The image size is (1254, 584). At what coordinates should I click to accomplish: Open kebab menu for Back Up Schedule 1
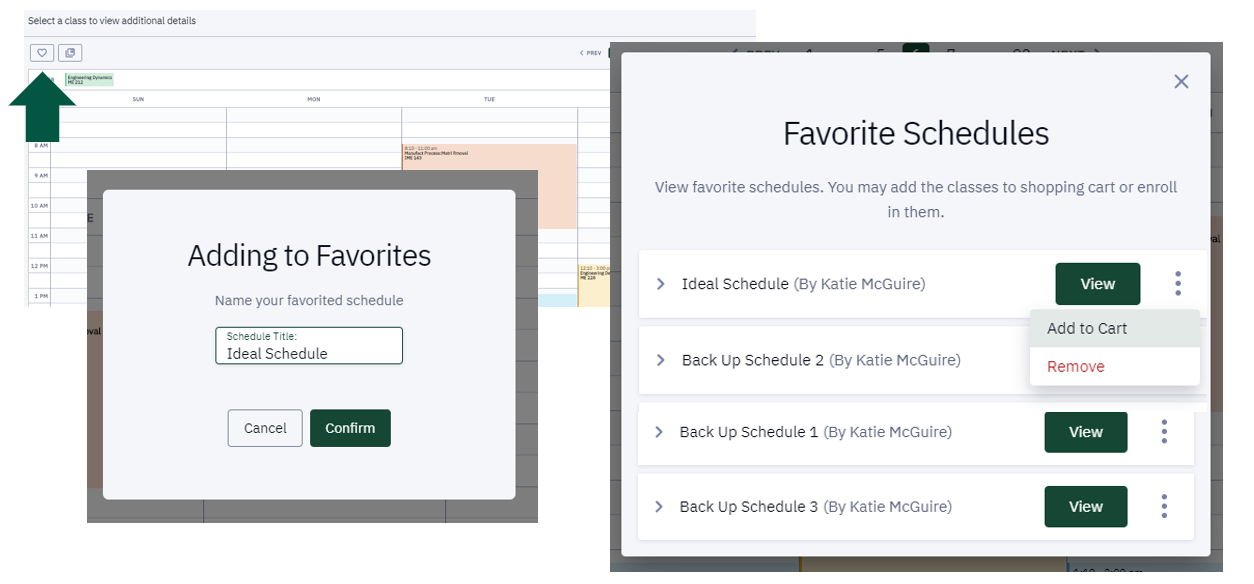click(1164, 432)
